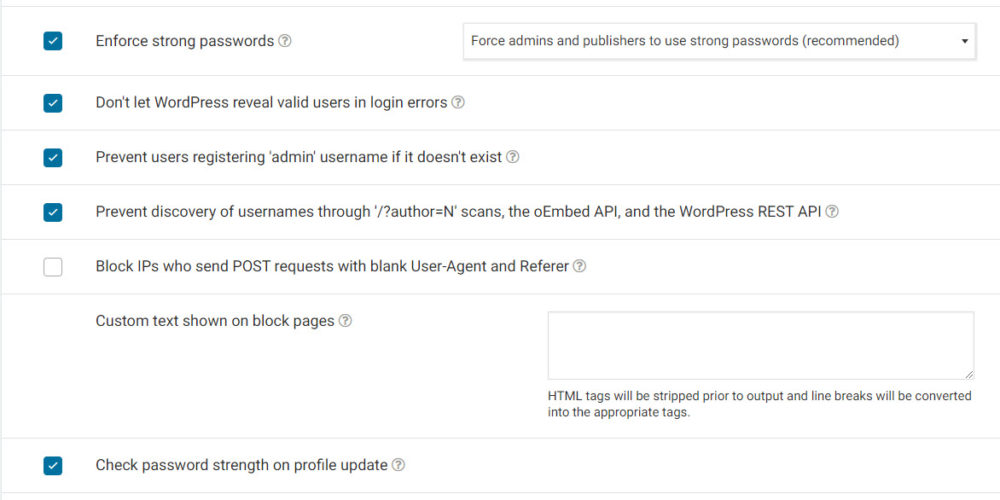
Task: Uncheck Enforce strong passwords checkbox
Action: pyautogui.click(x=53, y=41)
